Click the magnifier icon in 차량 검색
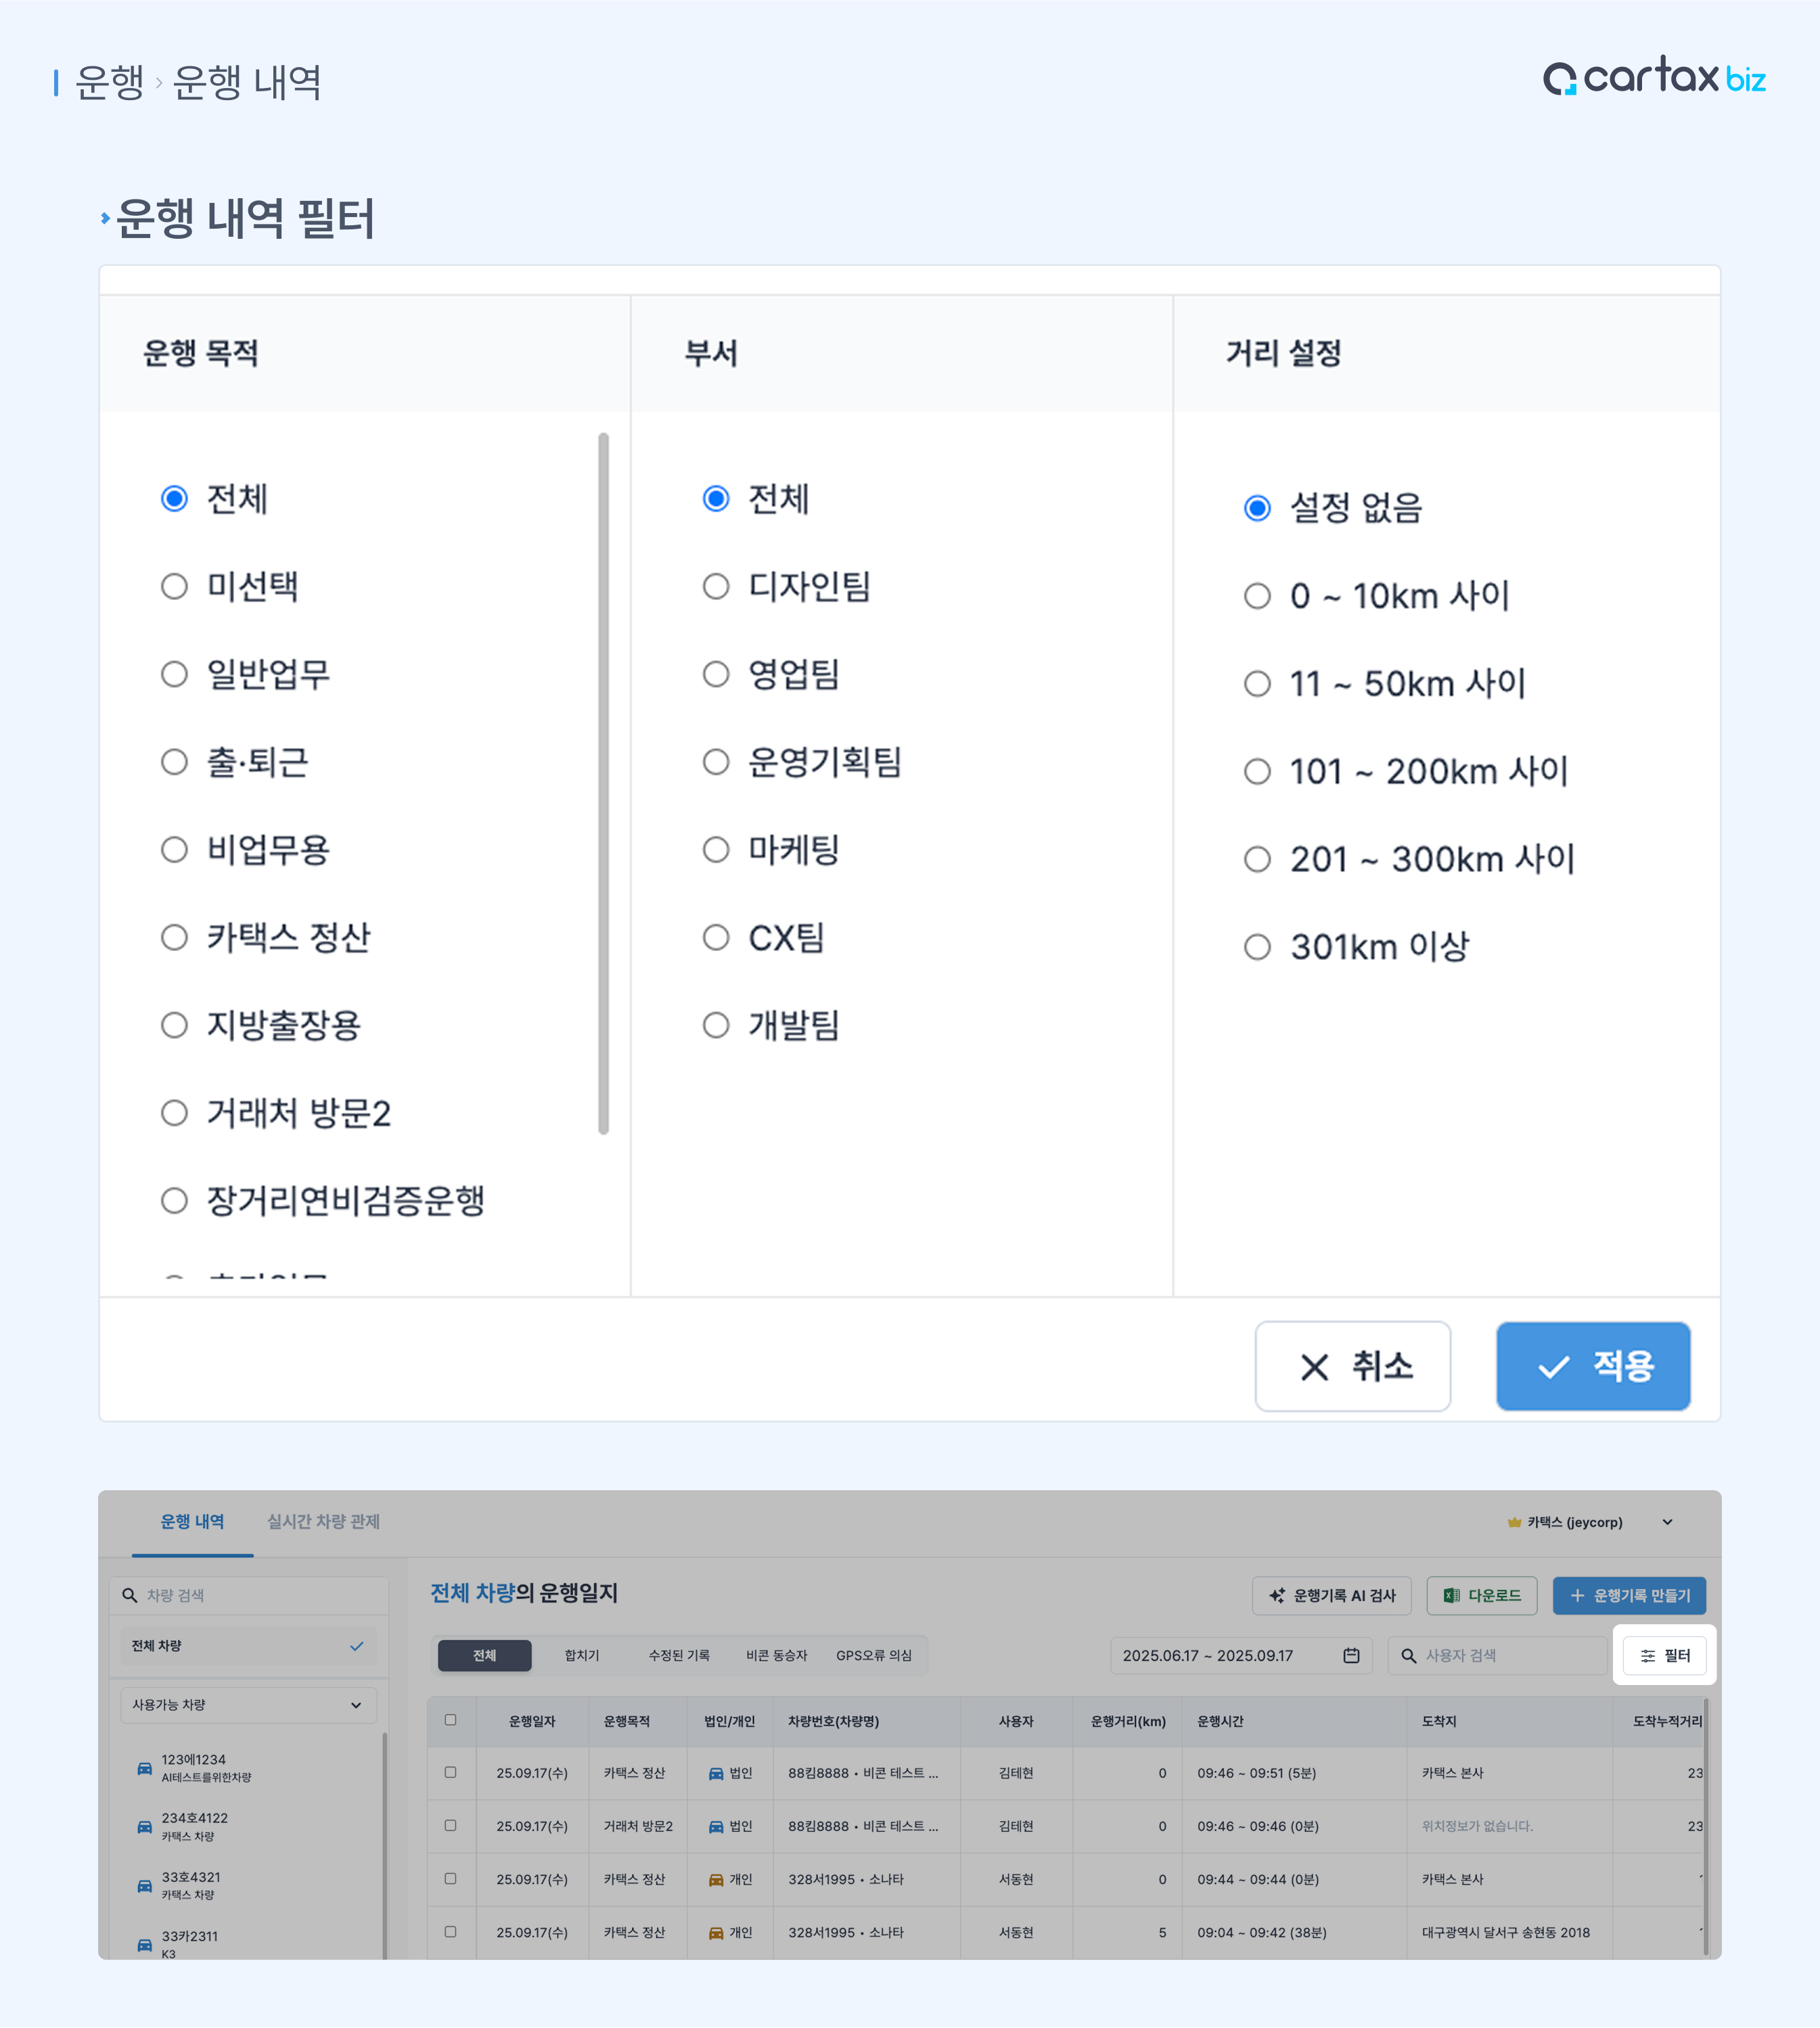Image resolution: width=1820 pixels, height=2028 pixels. (x=130, y=1595)
